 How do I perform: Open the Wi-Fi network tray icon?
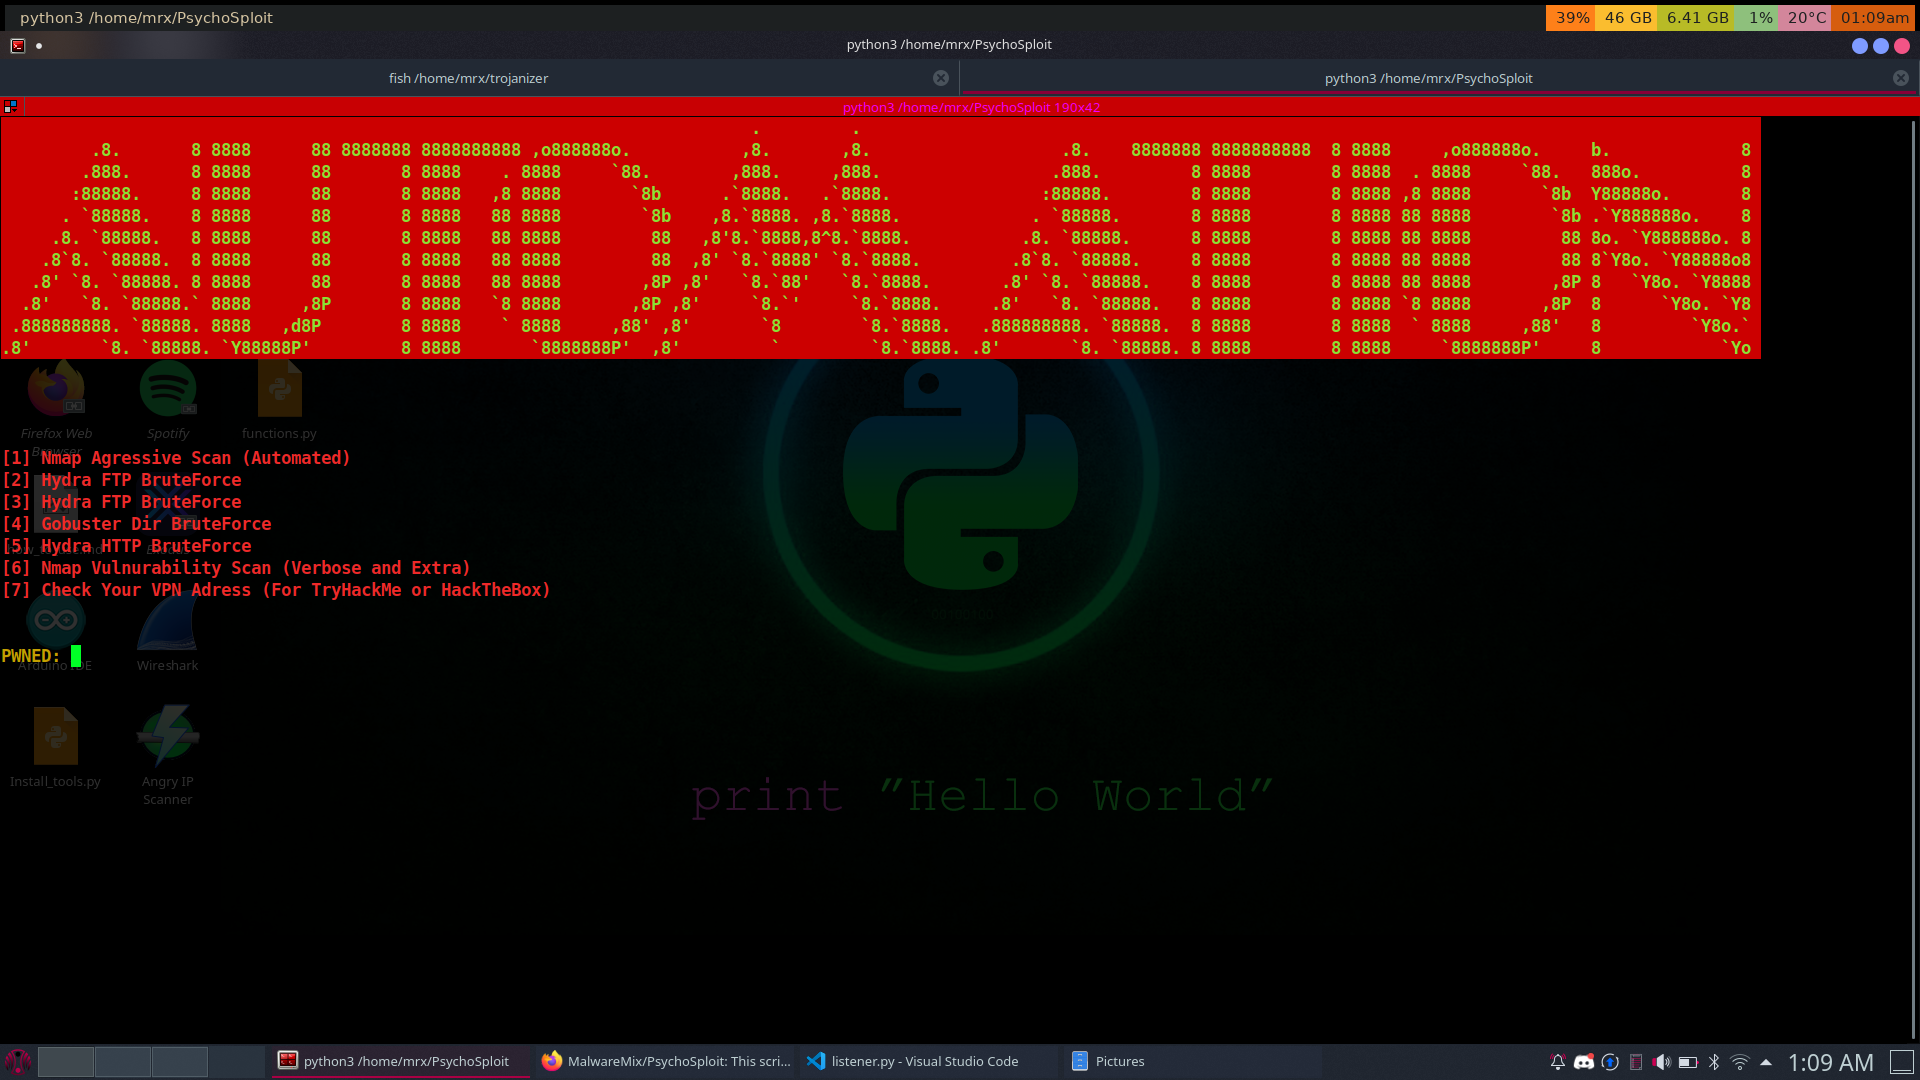(1740, 1062)
